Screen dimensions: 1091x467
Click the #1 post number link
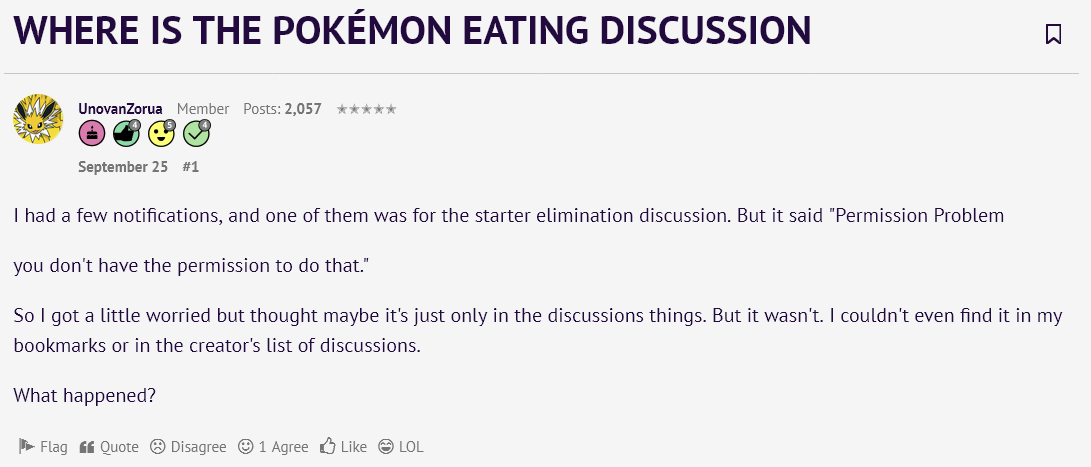(191, 167)
